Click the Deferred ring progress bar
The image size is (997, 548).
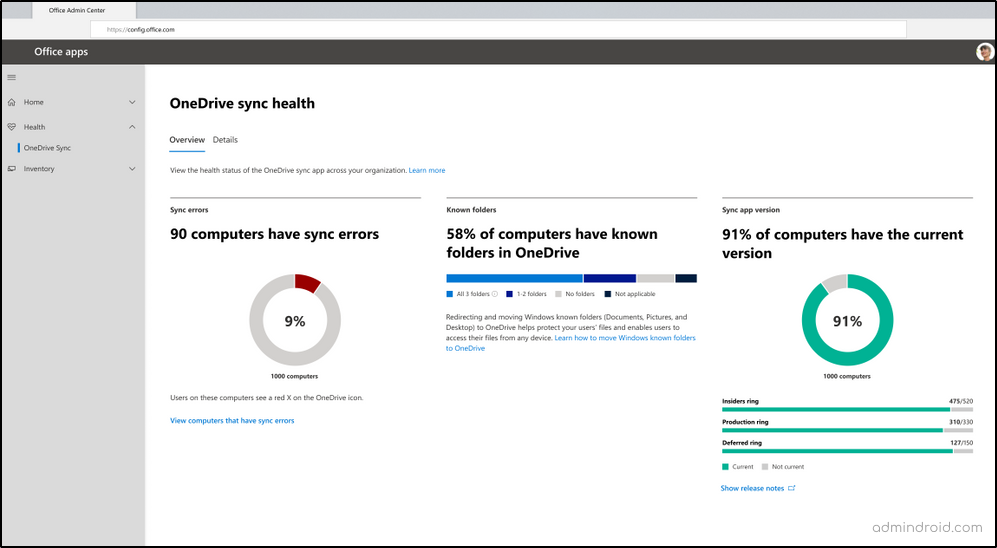pos(847,451)
